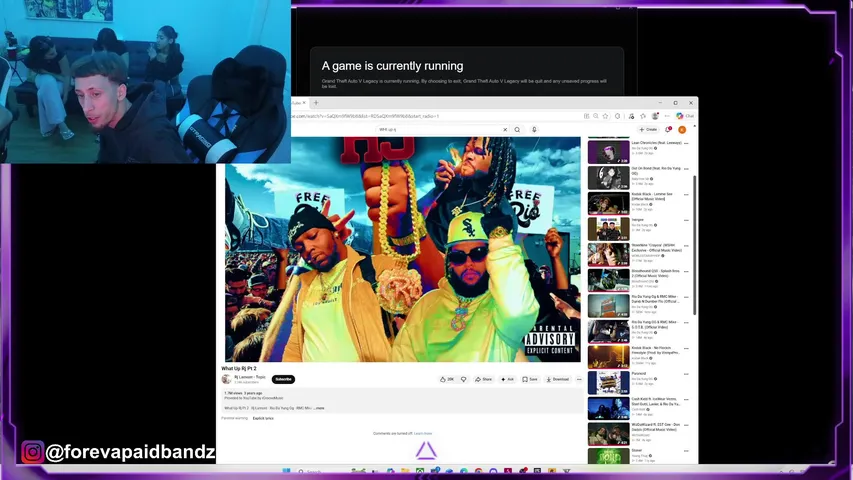
Task: Open options menu for Kodak Black No Flockin
Action: [x=686, y=349]
